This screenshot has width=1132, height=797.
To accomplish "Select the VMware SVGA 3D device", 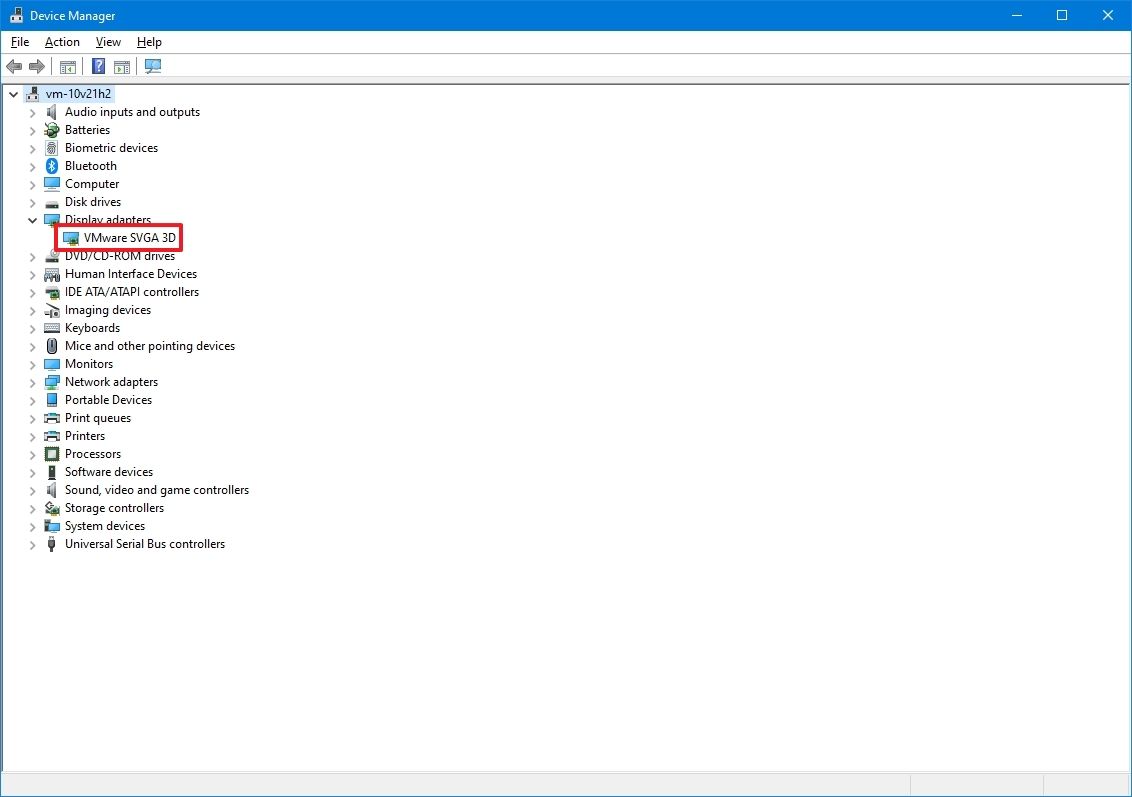I will [129, 238].
